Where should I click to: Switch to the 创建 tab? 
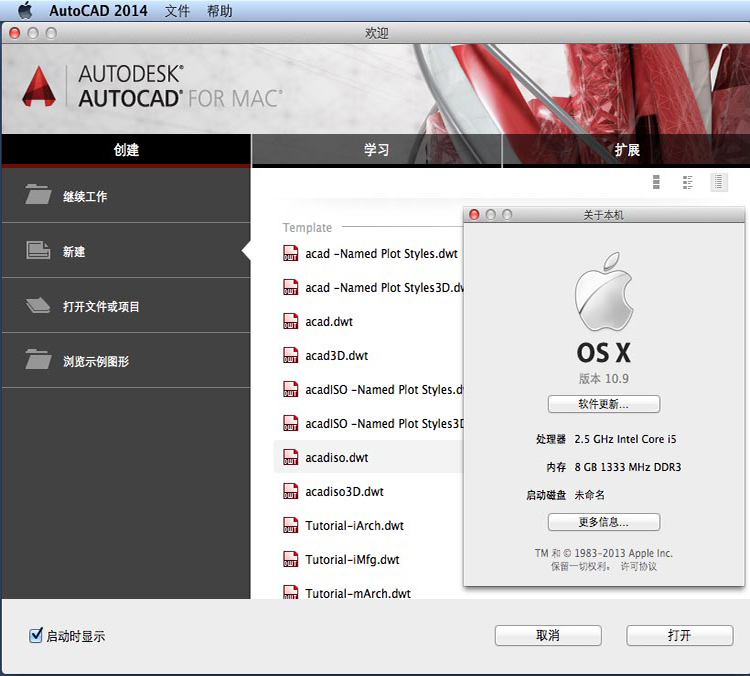126,150
